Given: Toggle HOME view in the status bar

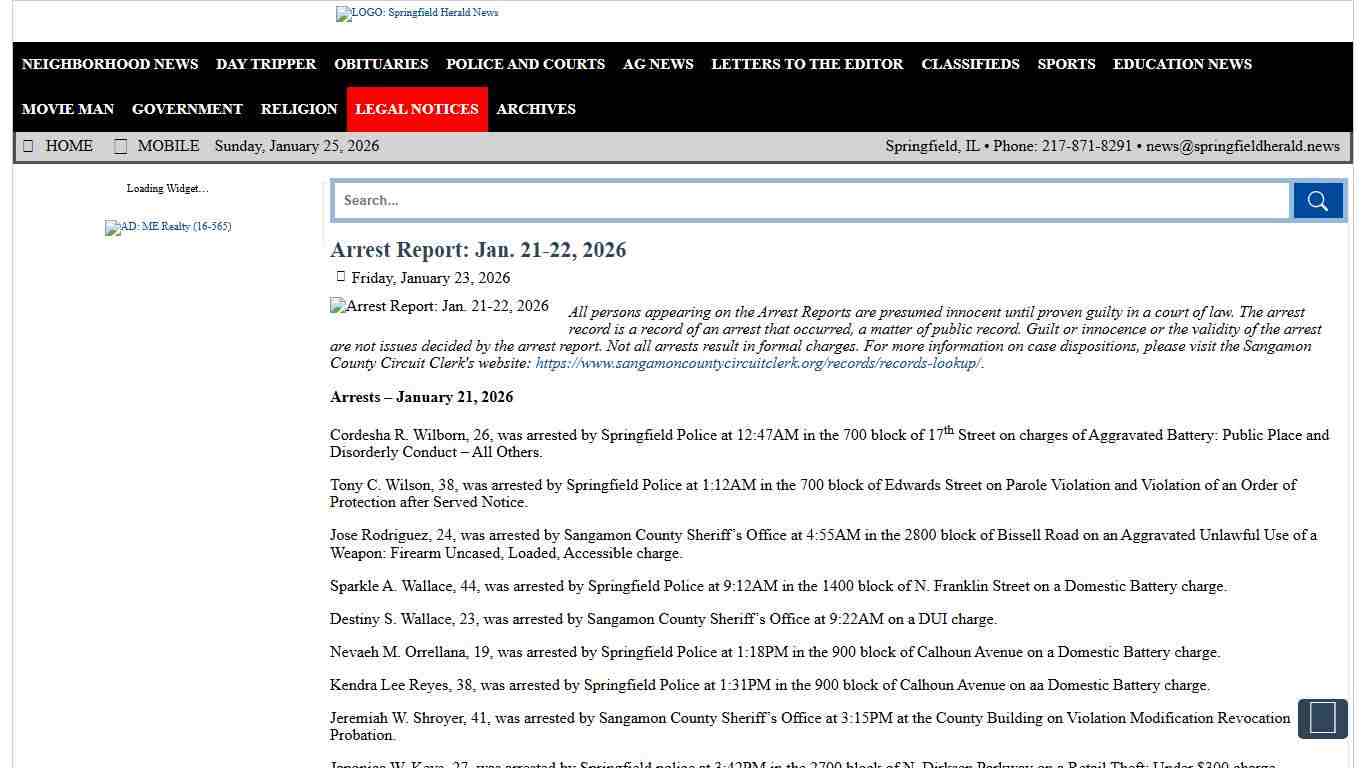Looking at the screenshot, I should tap(68, 146).
